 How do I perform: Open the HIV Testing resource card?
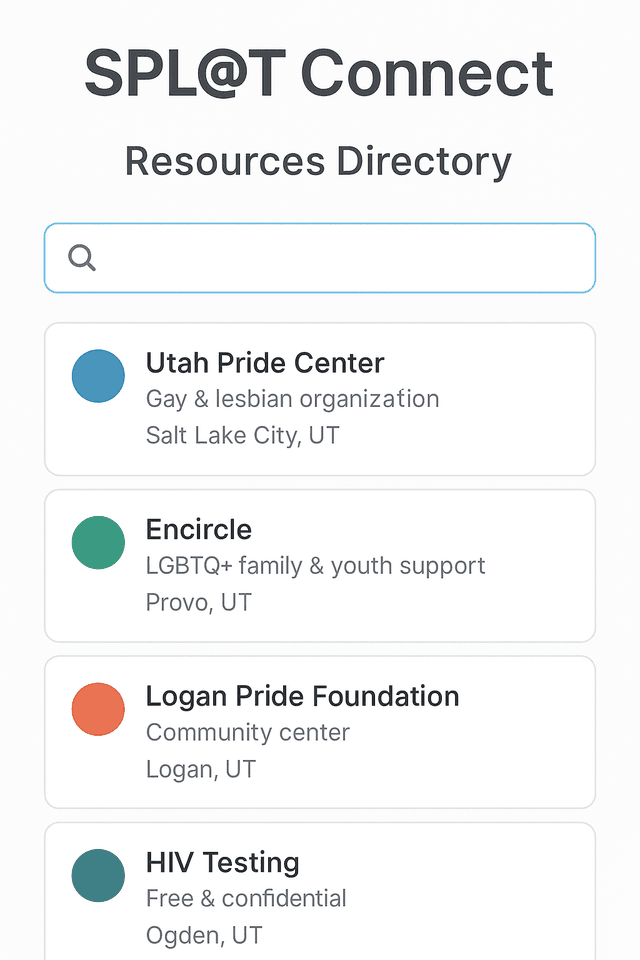tap(320, 890)
